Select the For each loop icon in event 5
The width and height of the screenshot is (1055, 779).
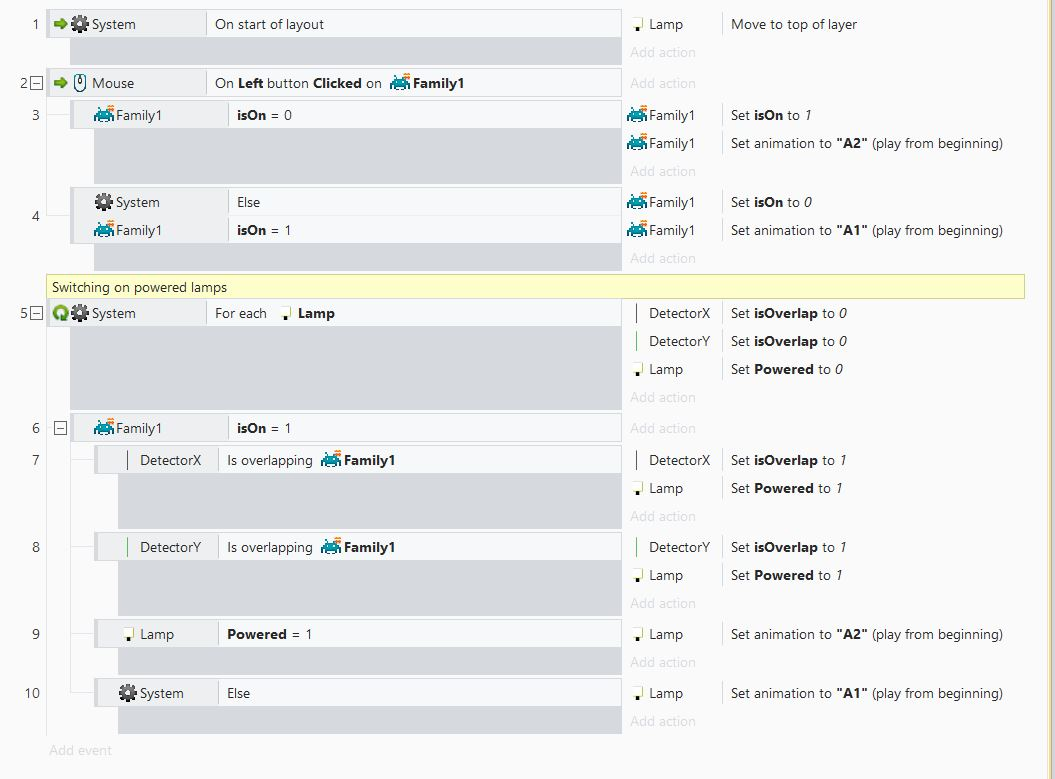click(x=61, y=313)
